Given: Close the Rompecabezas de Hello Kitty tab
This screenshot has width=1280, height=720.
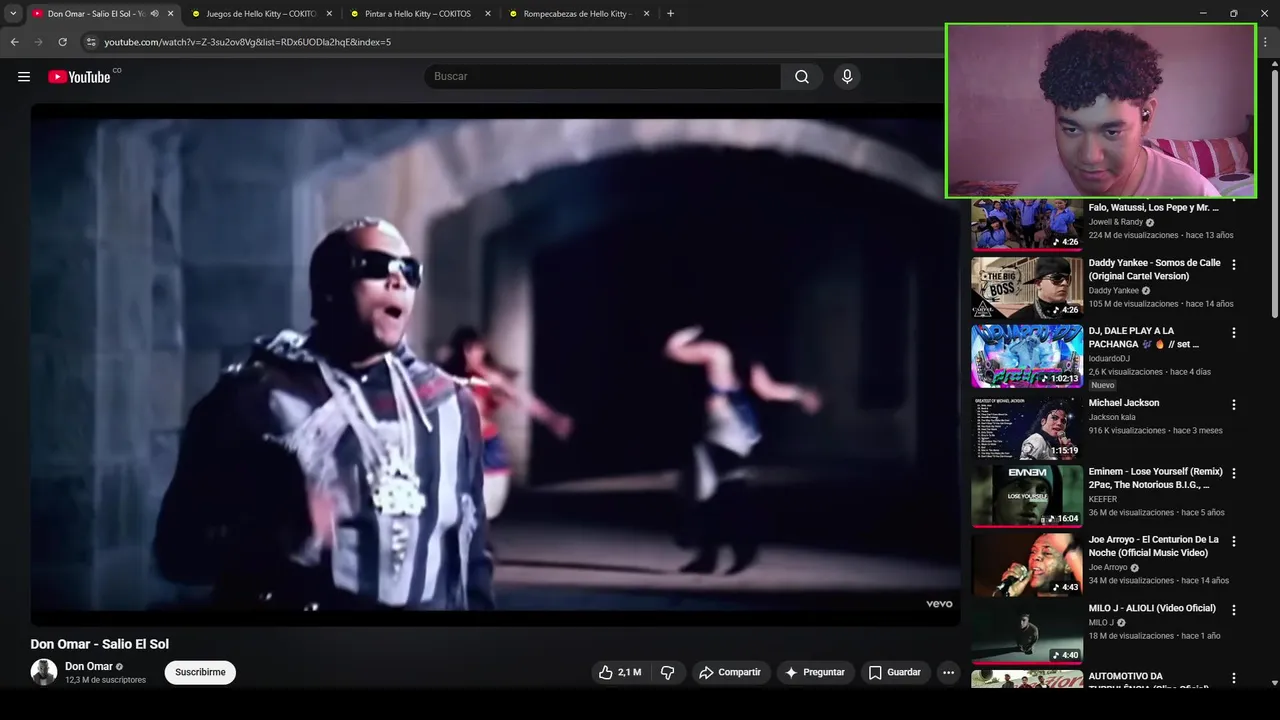Looking at the screenshot, I should tap(646, 14).
